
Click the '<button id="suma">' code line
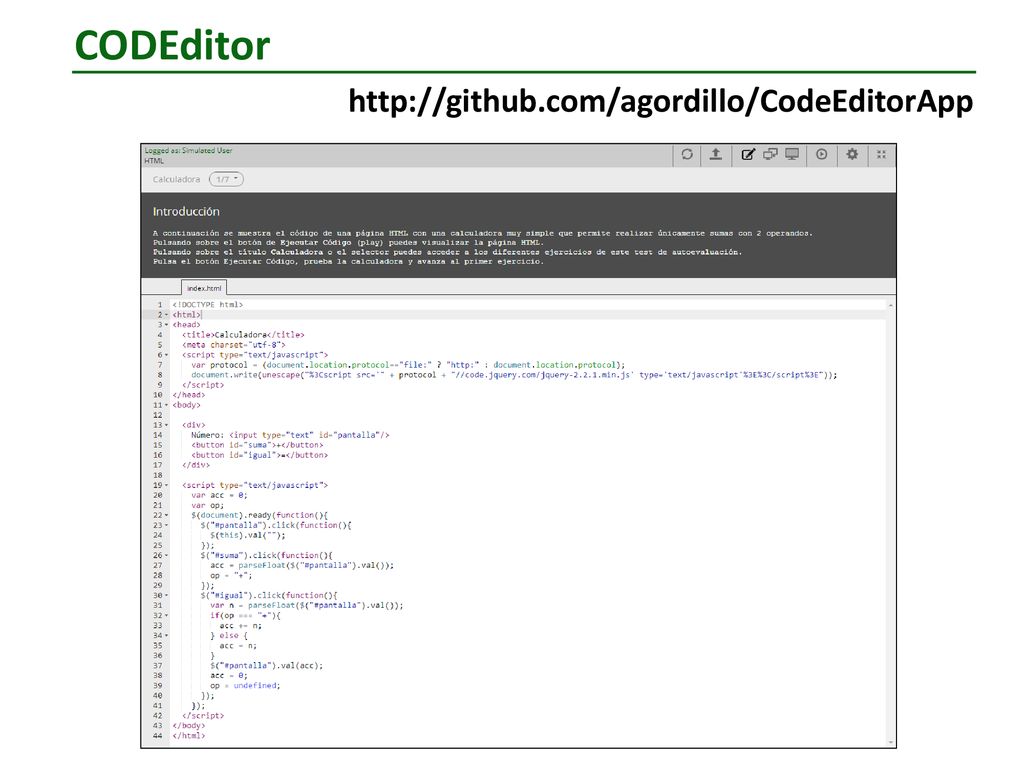tap(257, 445)
